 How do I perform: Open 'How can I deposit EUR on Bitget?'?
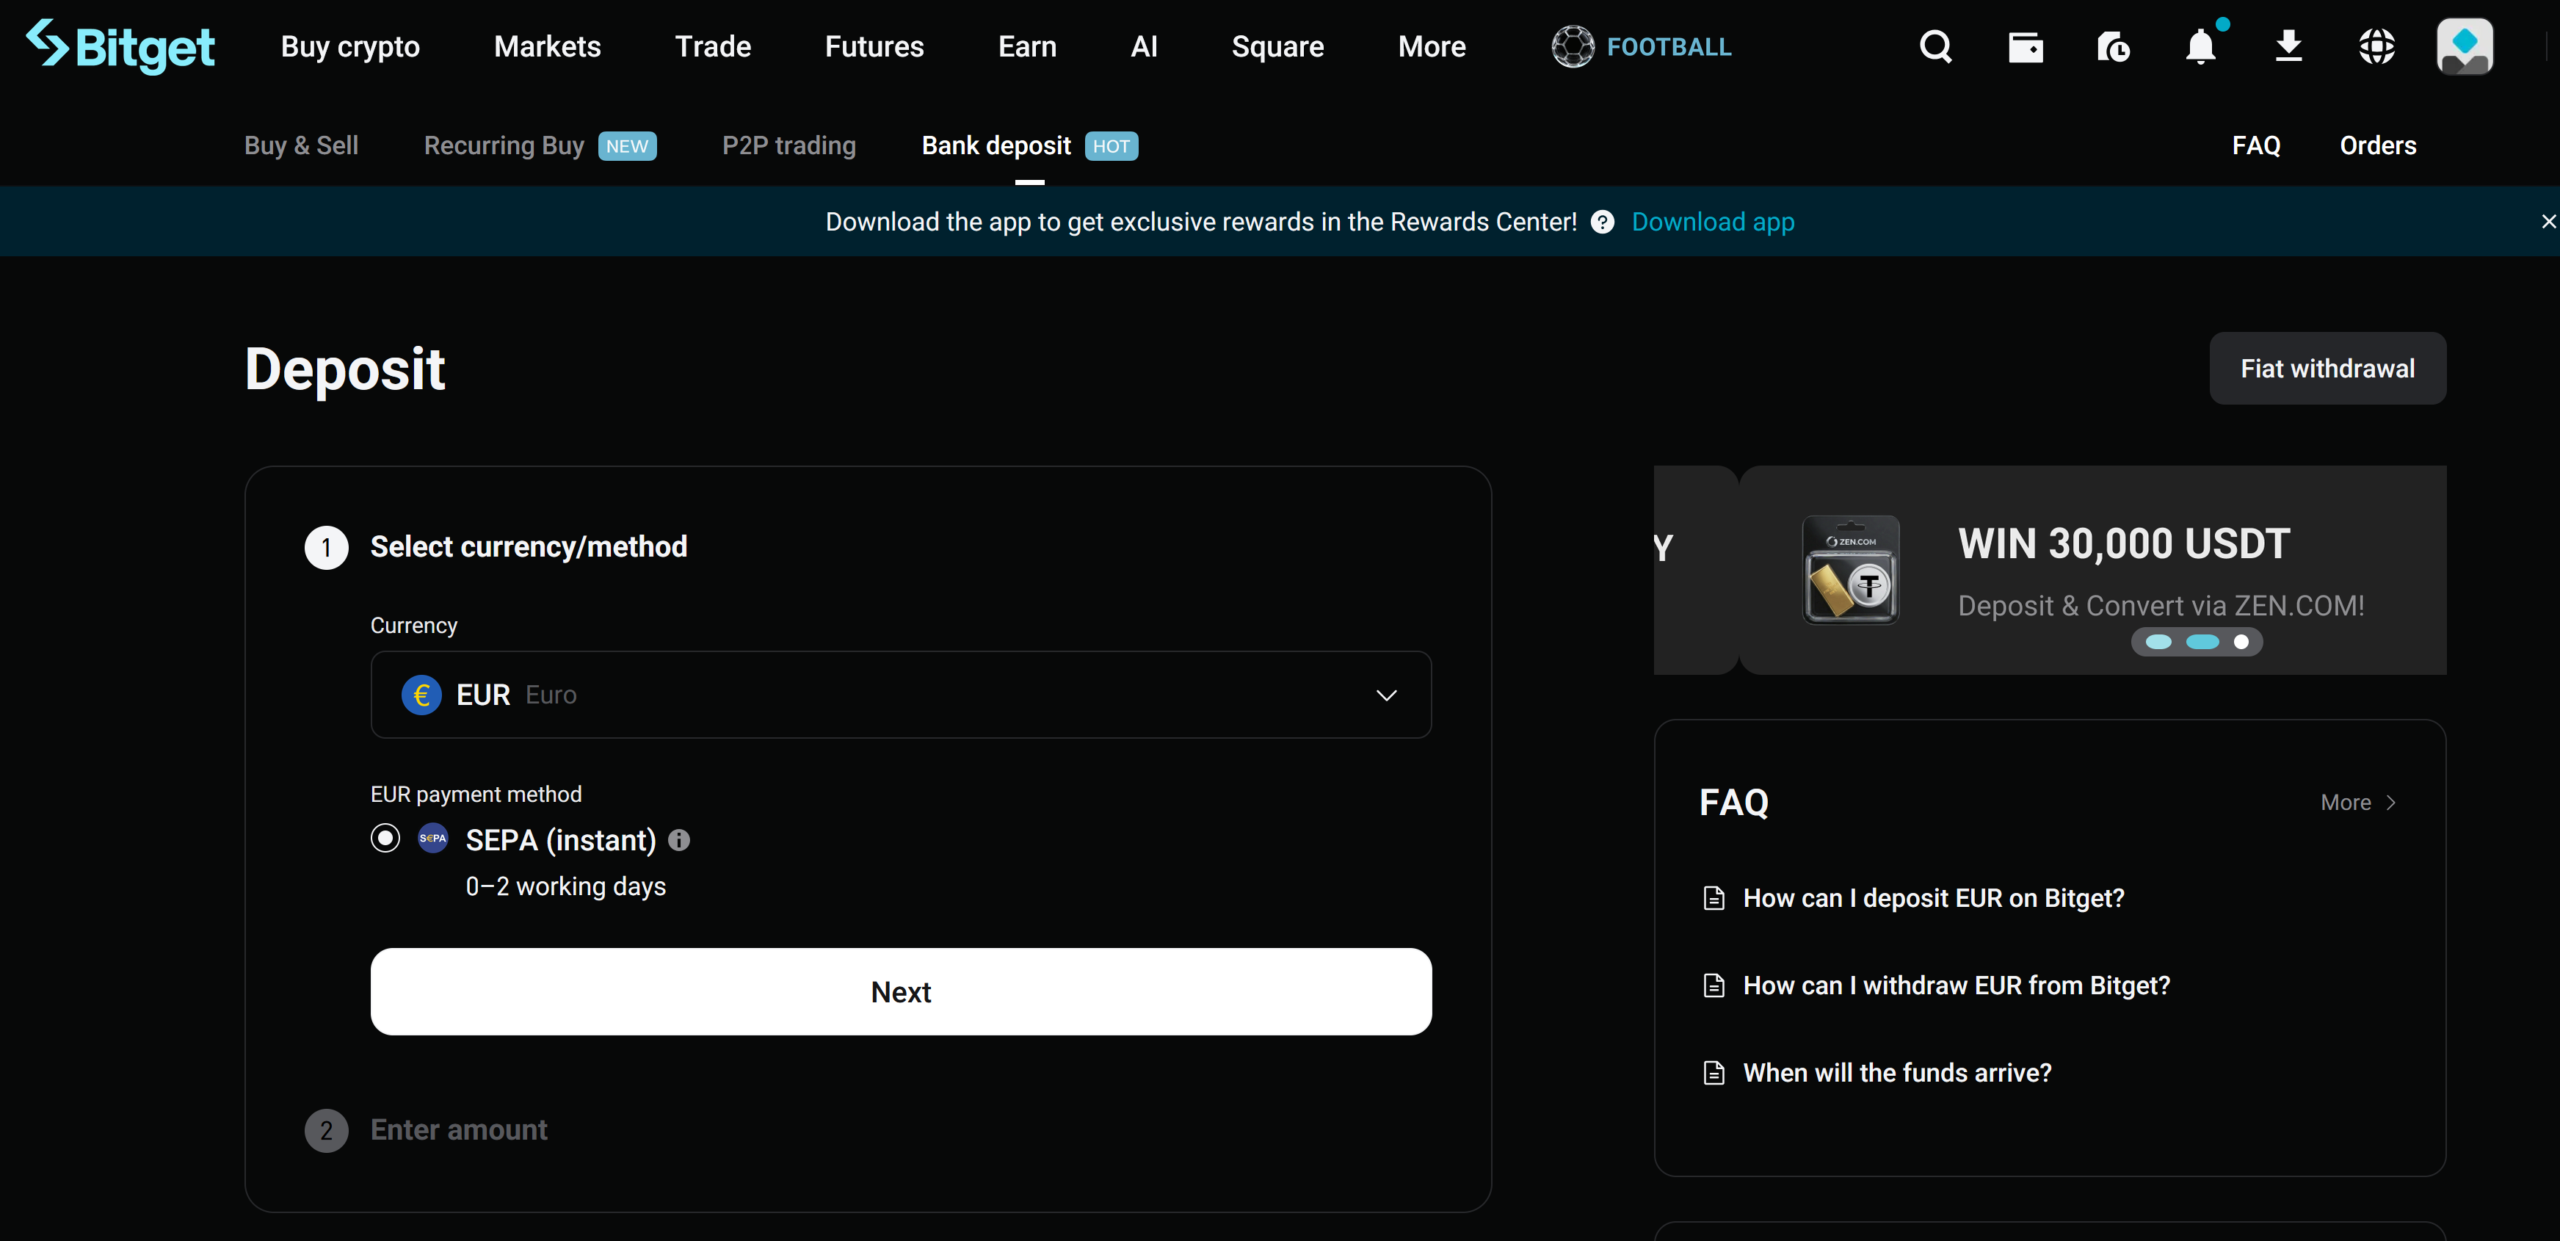[1934, 898]
